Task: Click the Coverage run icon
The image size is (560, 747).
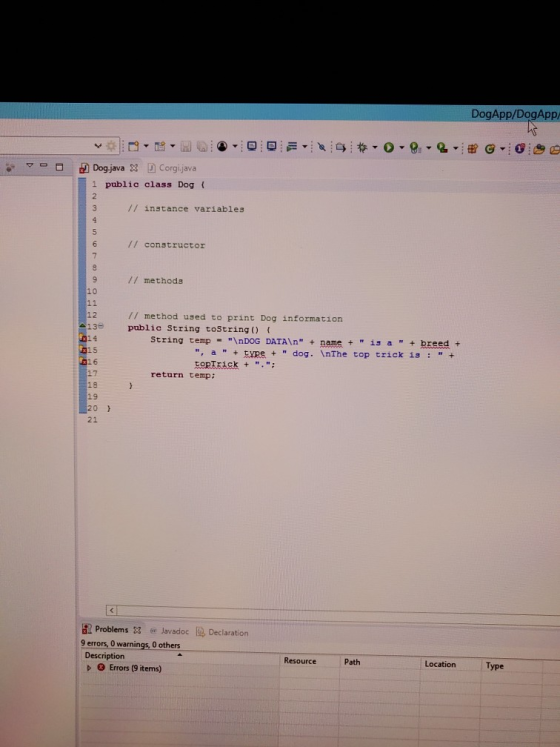Action: [415, 148]
